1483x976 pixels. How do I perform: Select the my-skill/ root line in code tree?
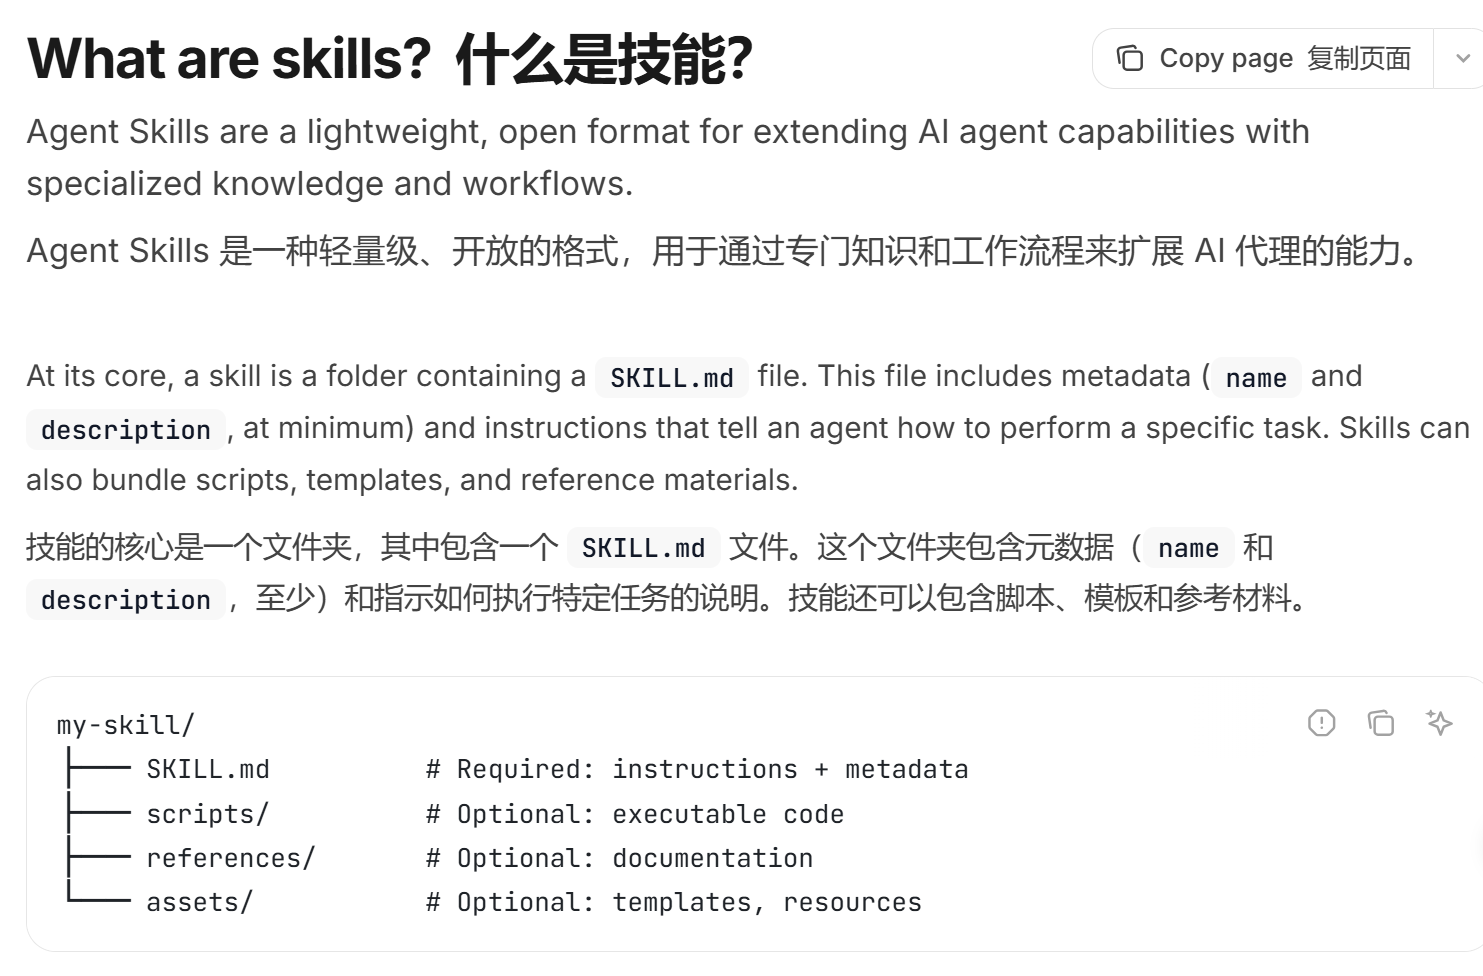point(126,725)
